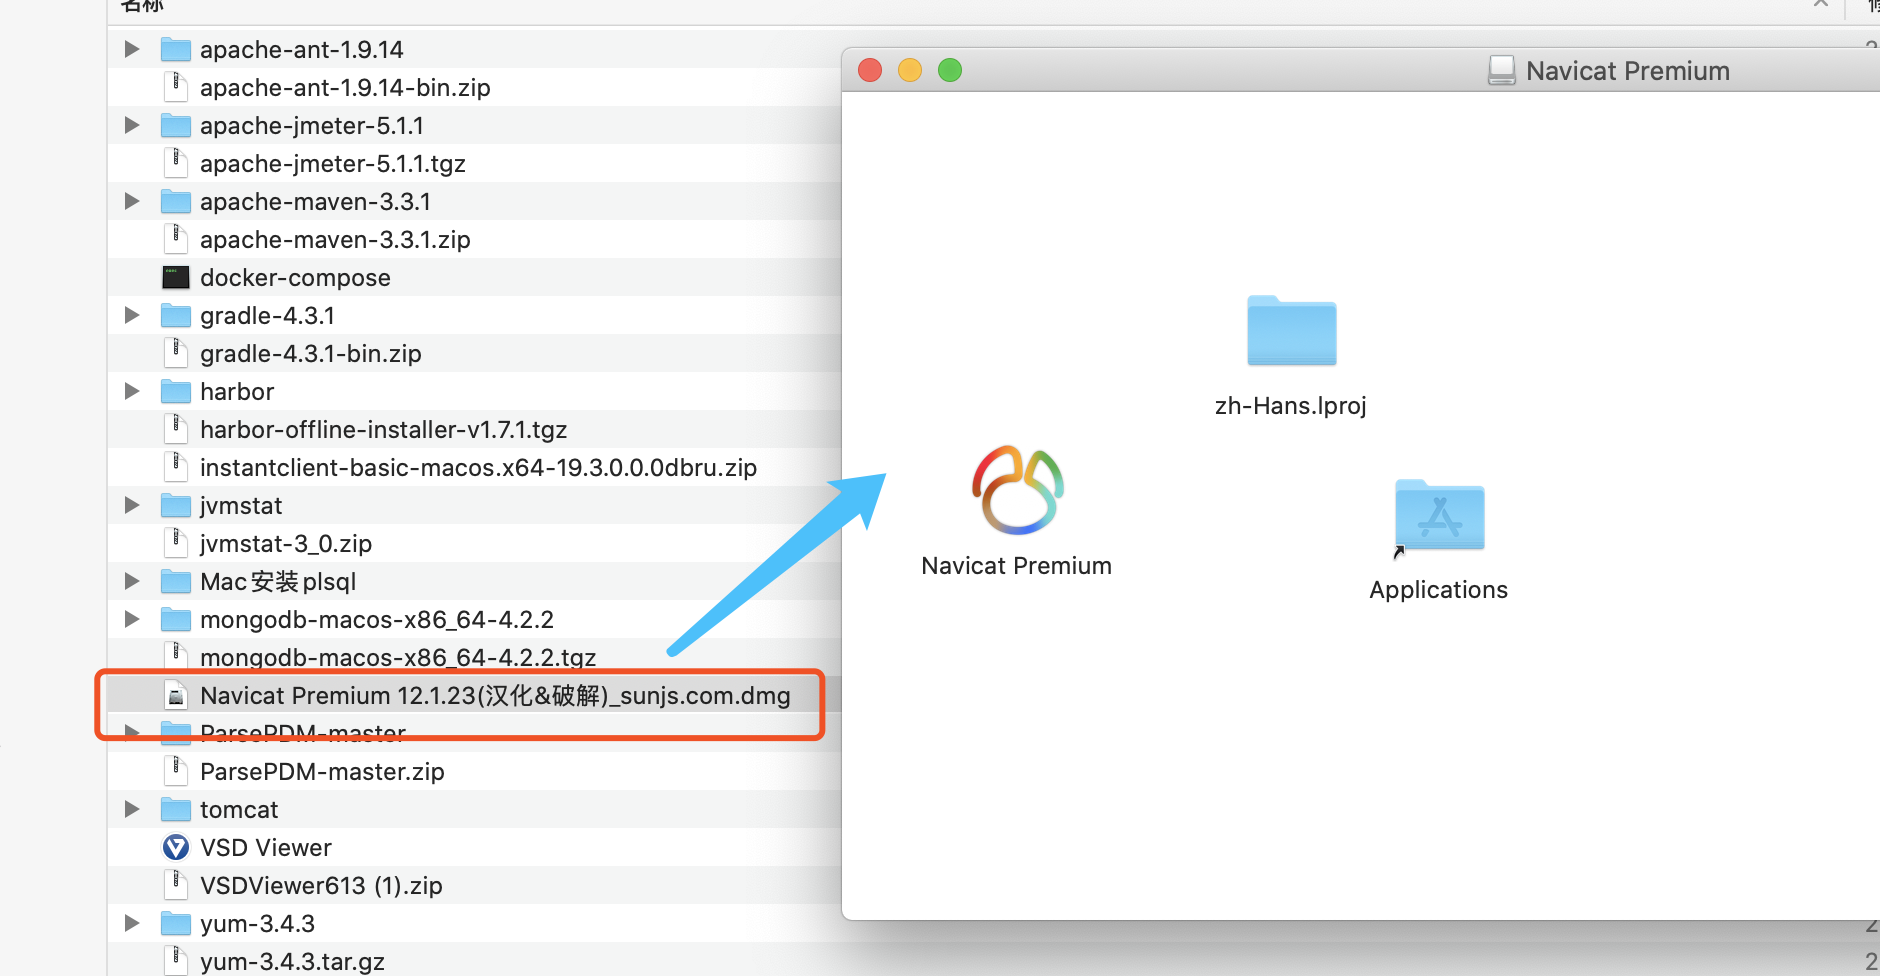This screenshot has height=976, width=1880.
Task: Click the gradle-4.3.1-bin.zip file icon
Action: click(x=176, y=352)
